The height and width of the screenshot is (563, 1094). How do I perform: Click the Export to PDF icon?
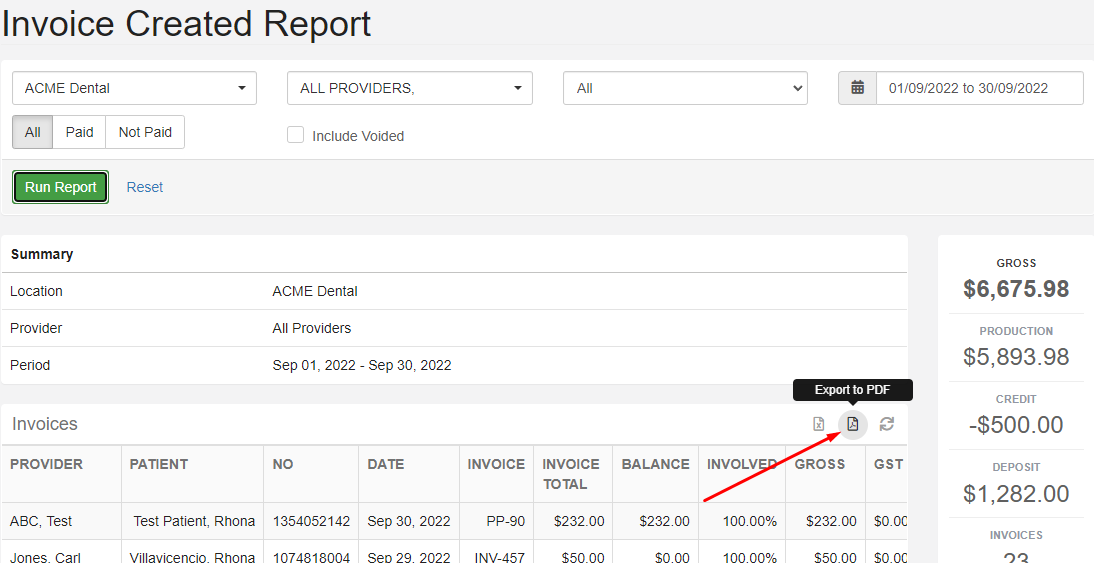[853, 424]
